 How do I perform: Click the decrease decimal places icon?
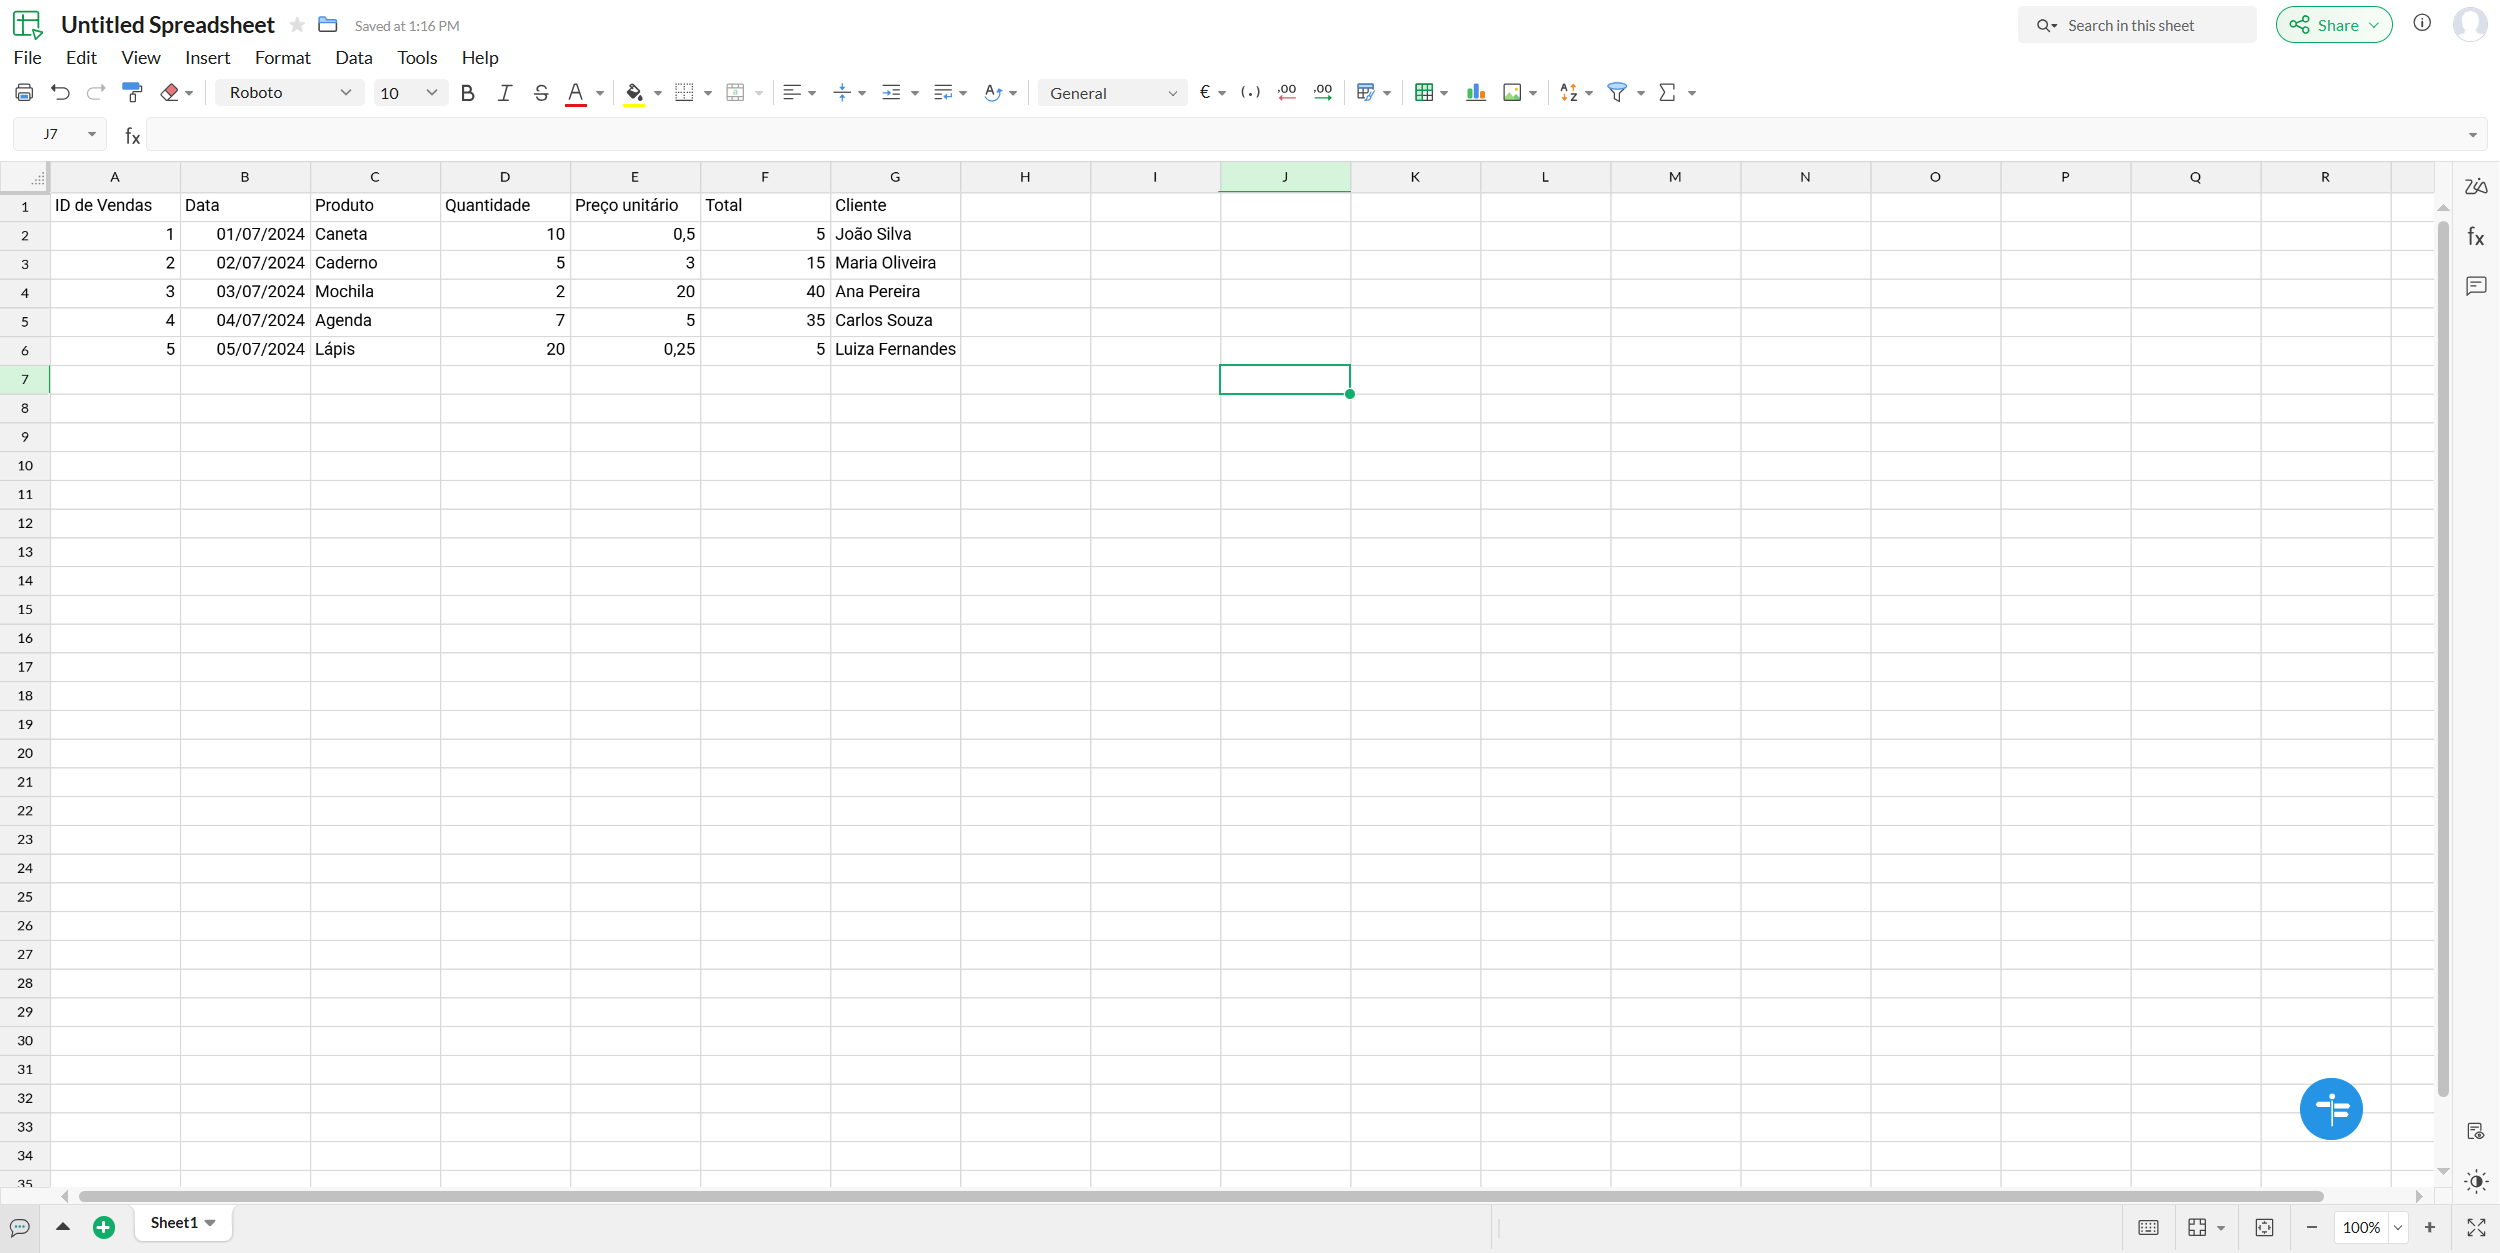[x=1287, y=93]
